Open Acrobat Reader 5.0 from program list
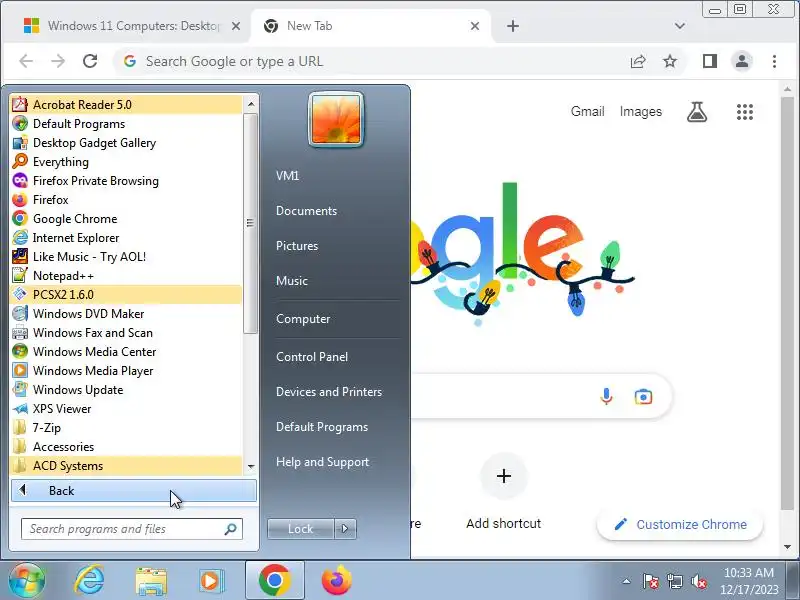The image size is (800, 600). click(x=126, y=105)
